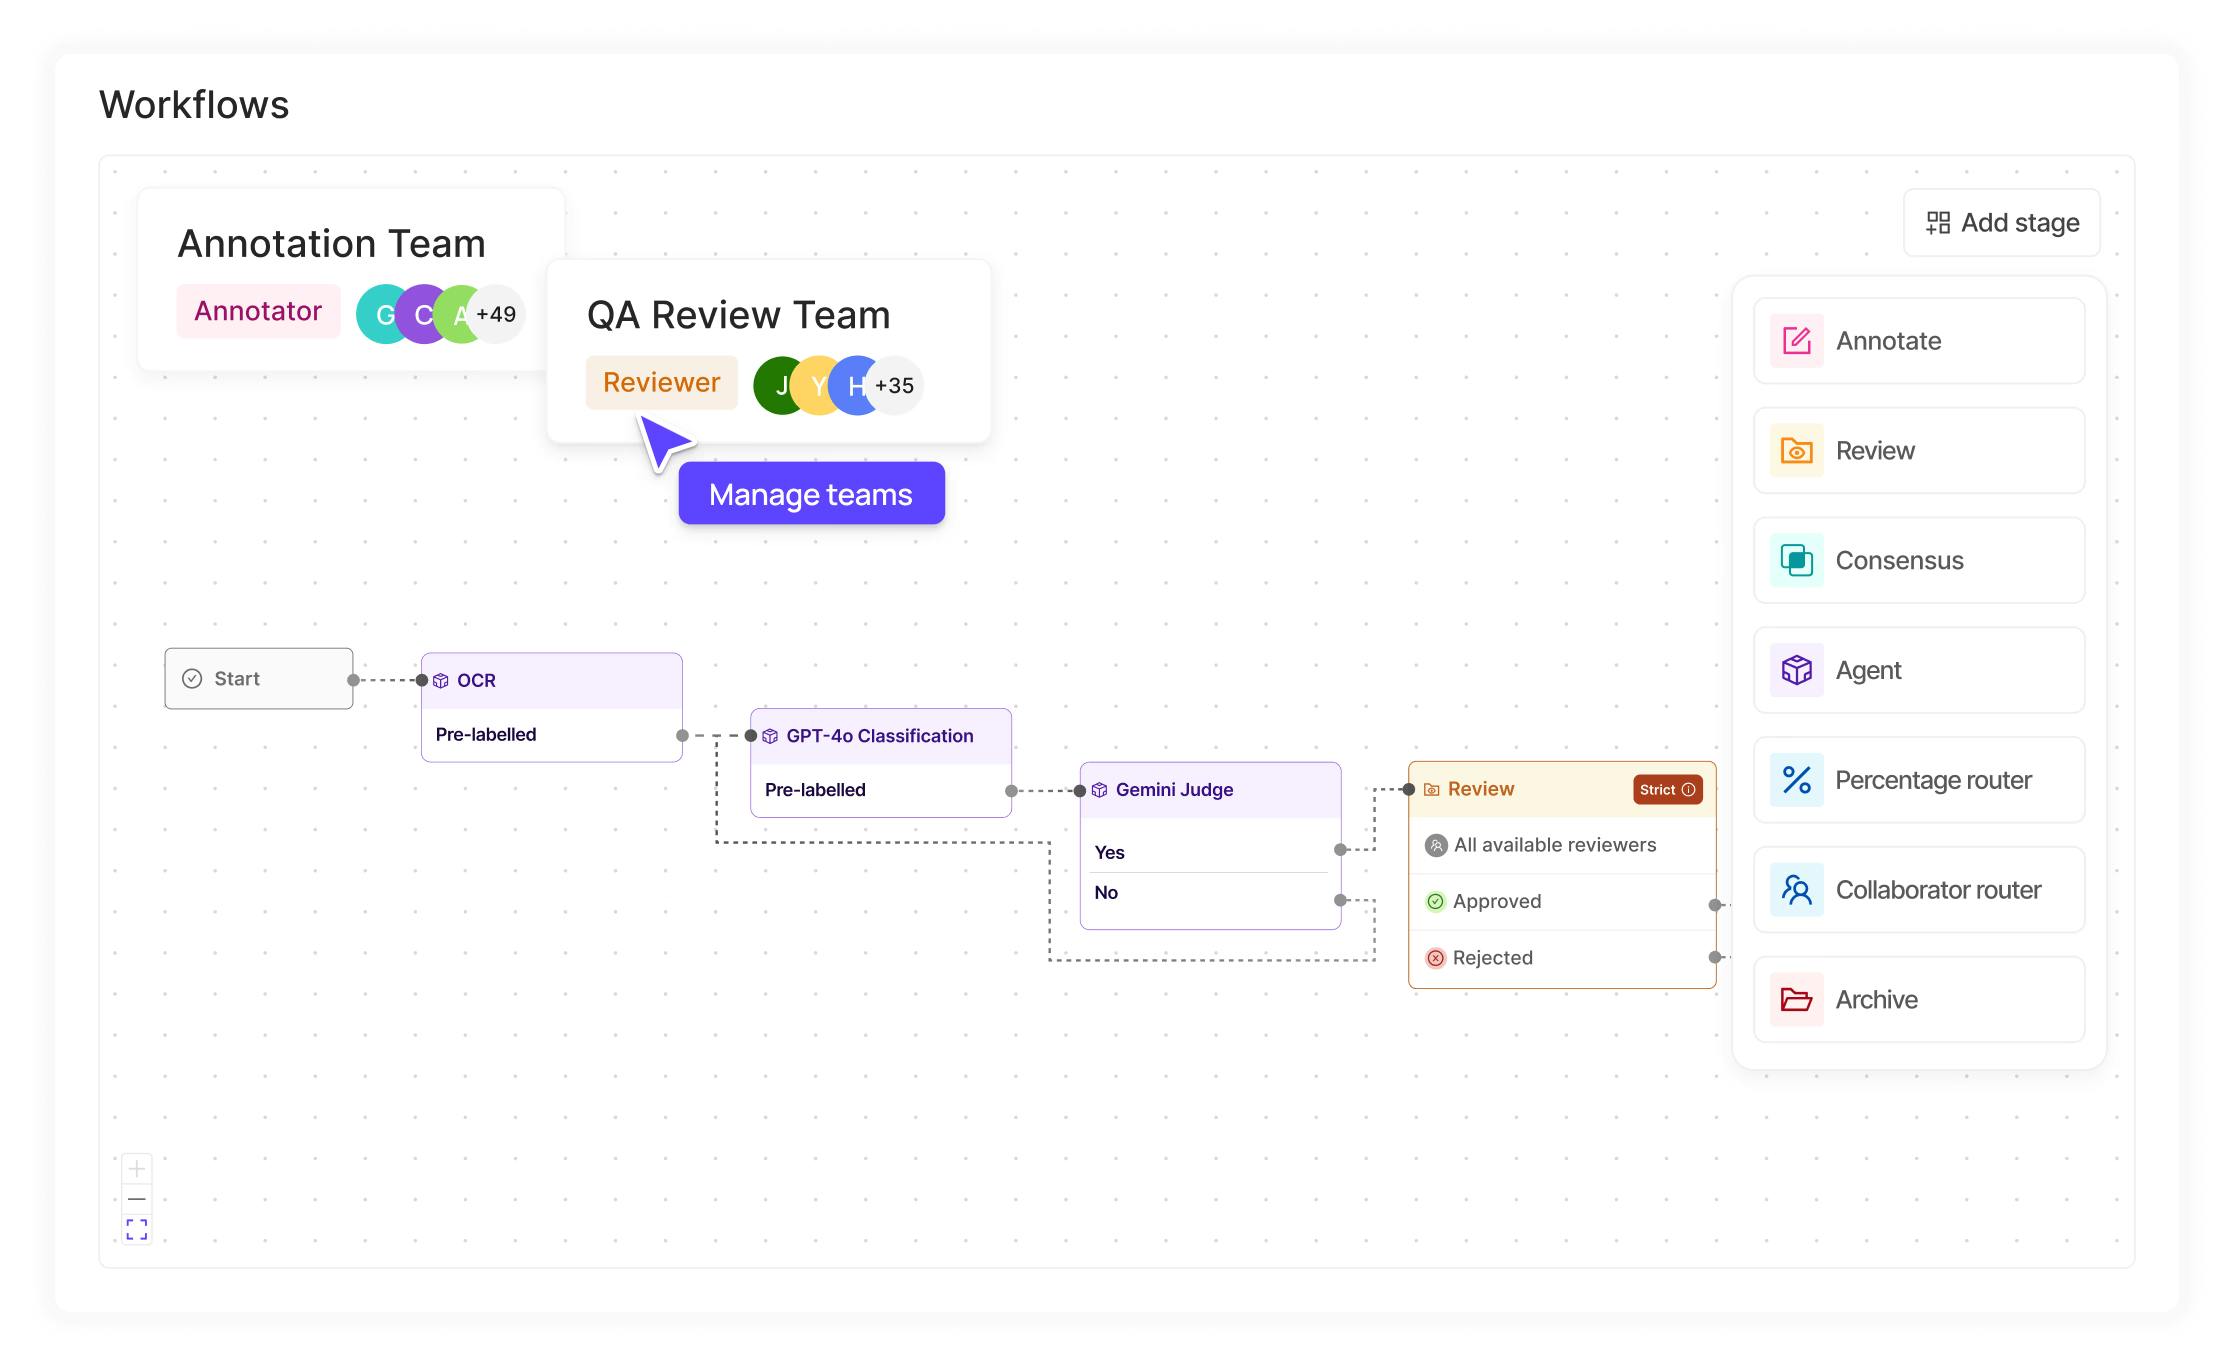Click the red Rejected cross icon
Image resolution: width=2234 pixels, height=1368 pixels.
(x=1435, y=958)
